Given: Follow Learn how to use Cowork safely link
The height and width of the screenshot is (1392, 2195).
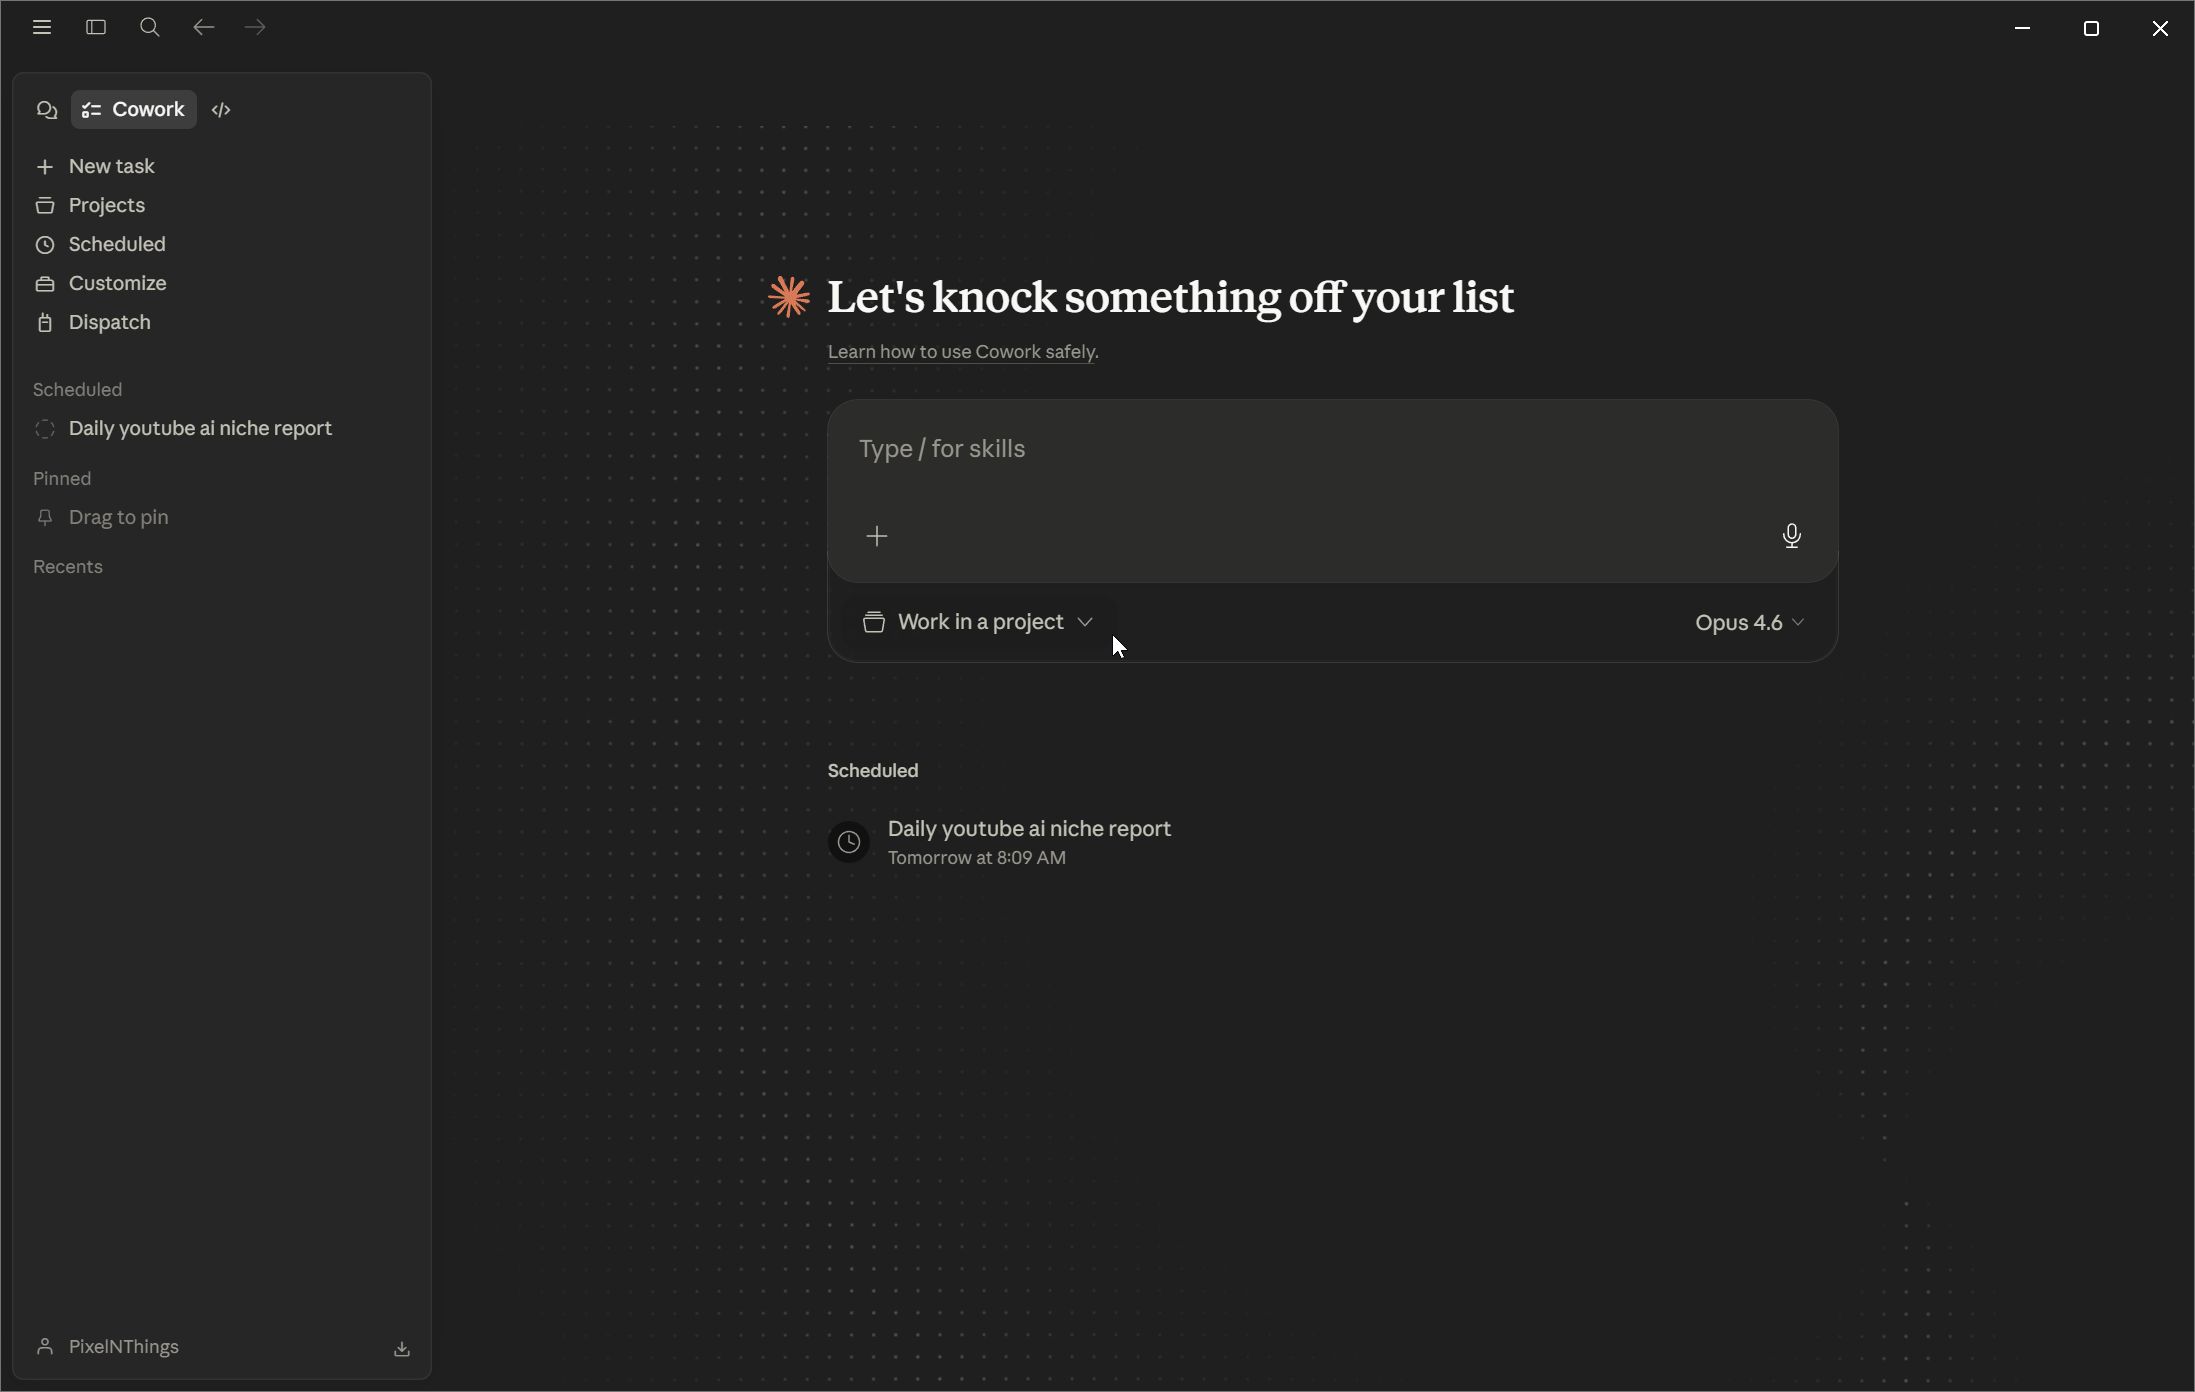Looking at the screenshot, I should click(962, 352).
